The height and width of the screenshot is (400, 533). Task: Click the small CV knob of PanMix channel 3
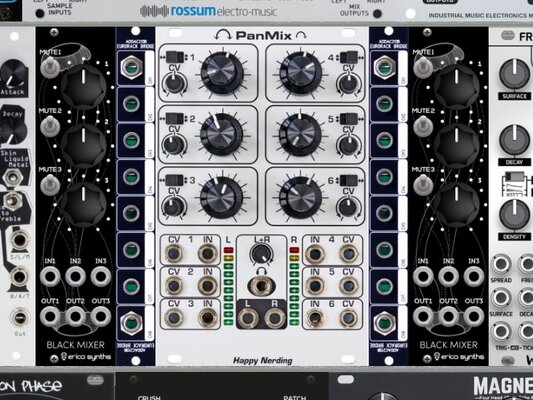point(174,207)
